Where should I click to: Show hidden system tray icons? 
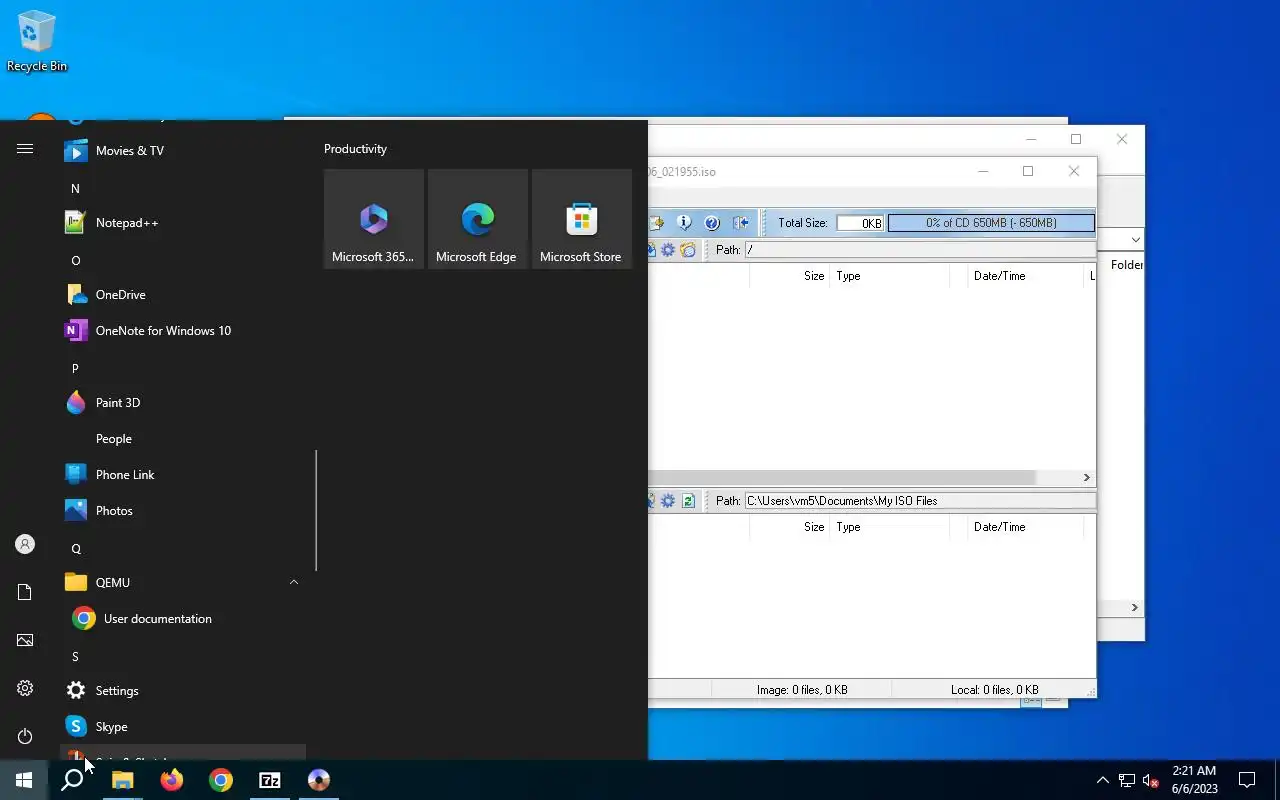coord(1102,780)
